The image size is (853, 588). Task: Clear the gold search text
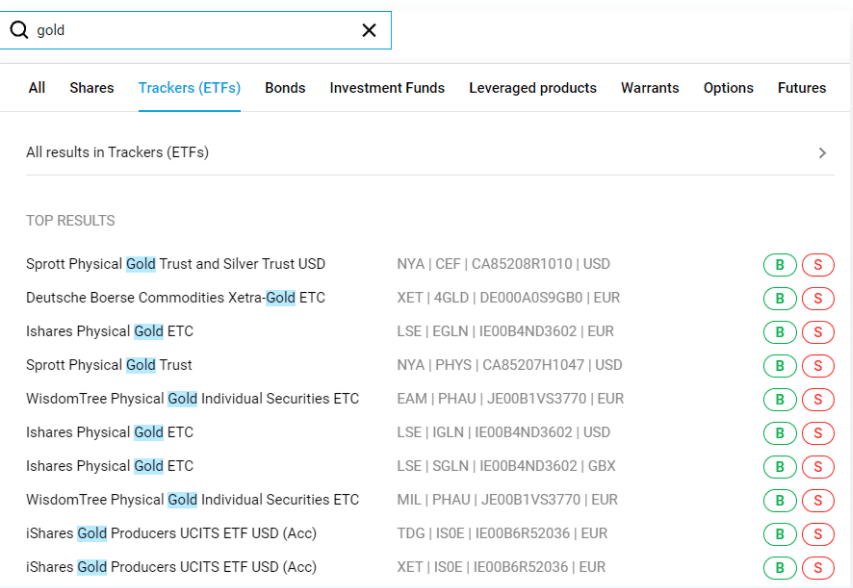point(368,31)
